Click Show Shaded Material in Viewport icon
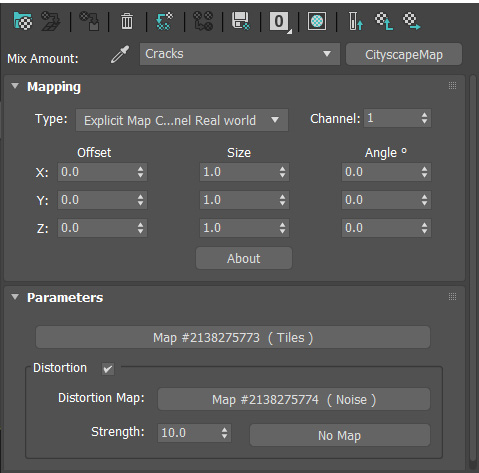479x473 pixels. coord(317,21)
